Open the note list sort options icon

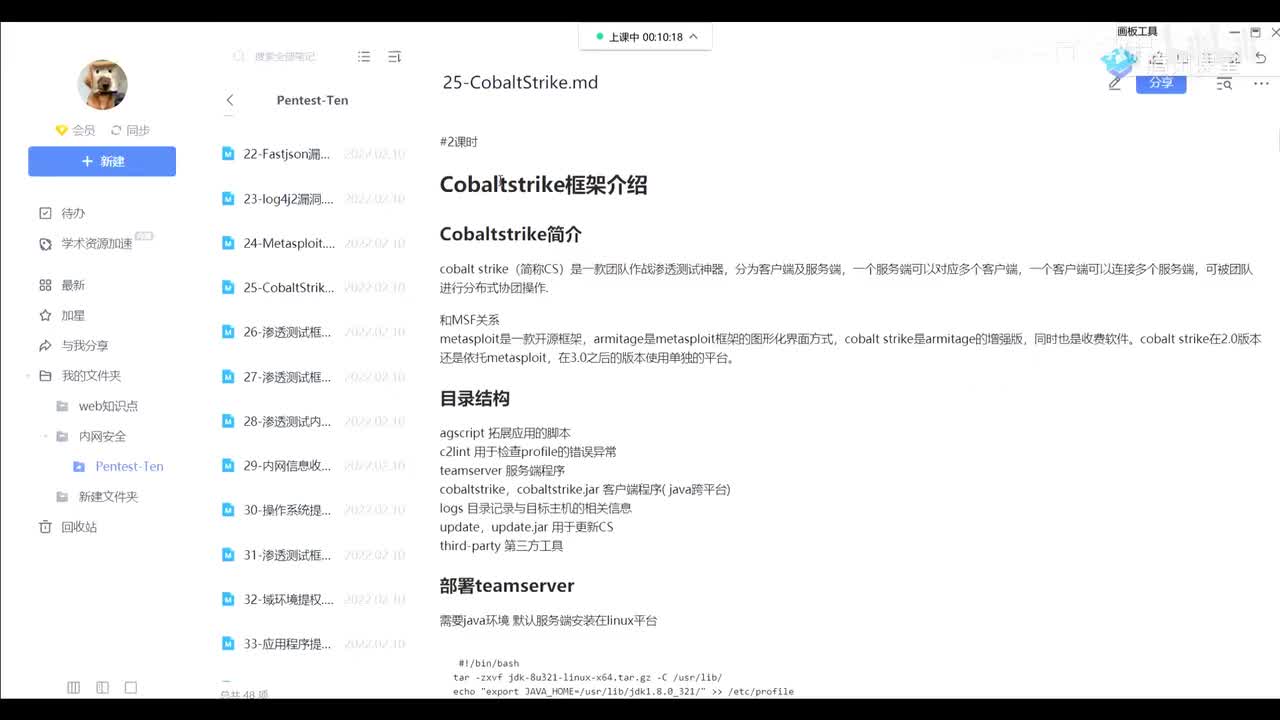coord(394,57)
